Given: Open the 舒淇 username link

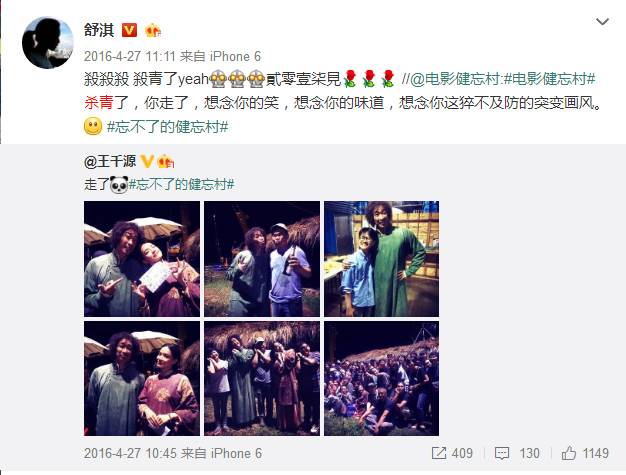Looking at the screenshot, I should pyautogui.click(x=99, y=30).
